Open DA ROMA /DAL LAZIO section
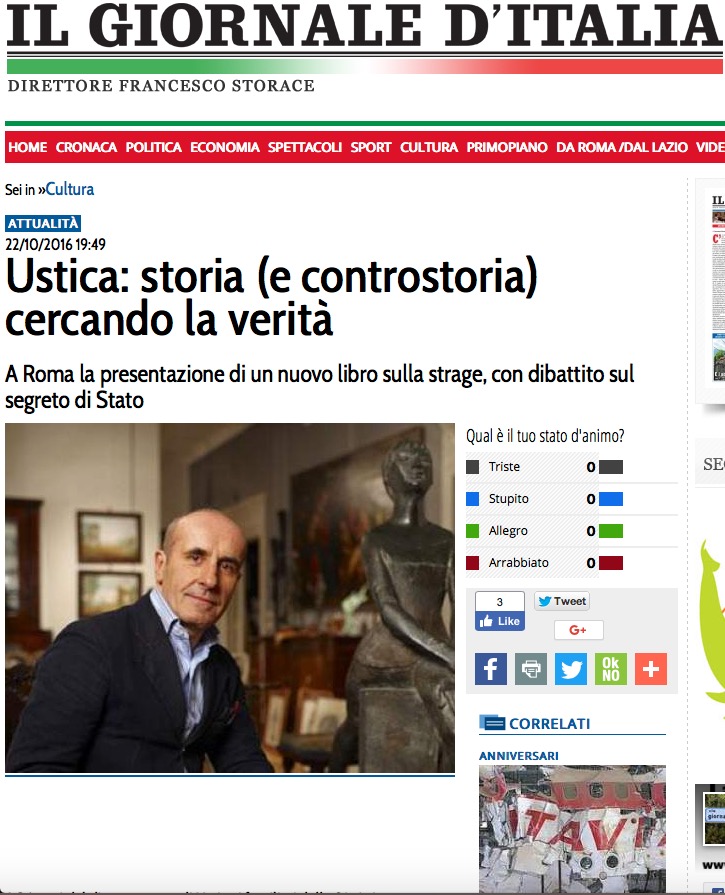The height and width of the screenshot is (895, 725). tap(622, 147)
